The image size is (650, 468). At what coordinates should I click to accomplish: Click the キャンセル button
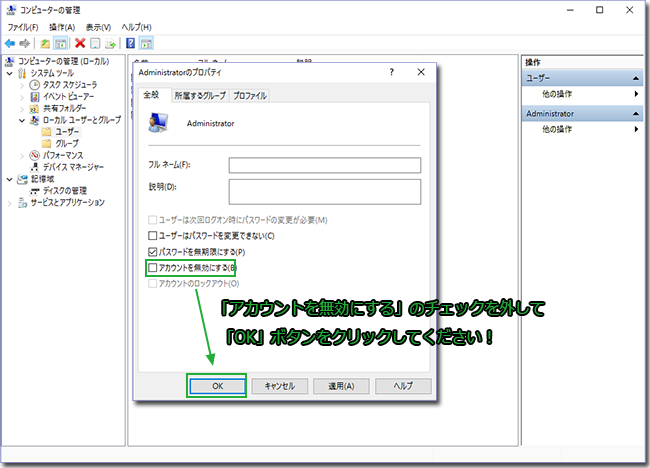coord(279,386)
